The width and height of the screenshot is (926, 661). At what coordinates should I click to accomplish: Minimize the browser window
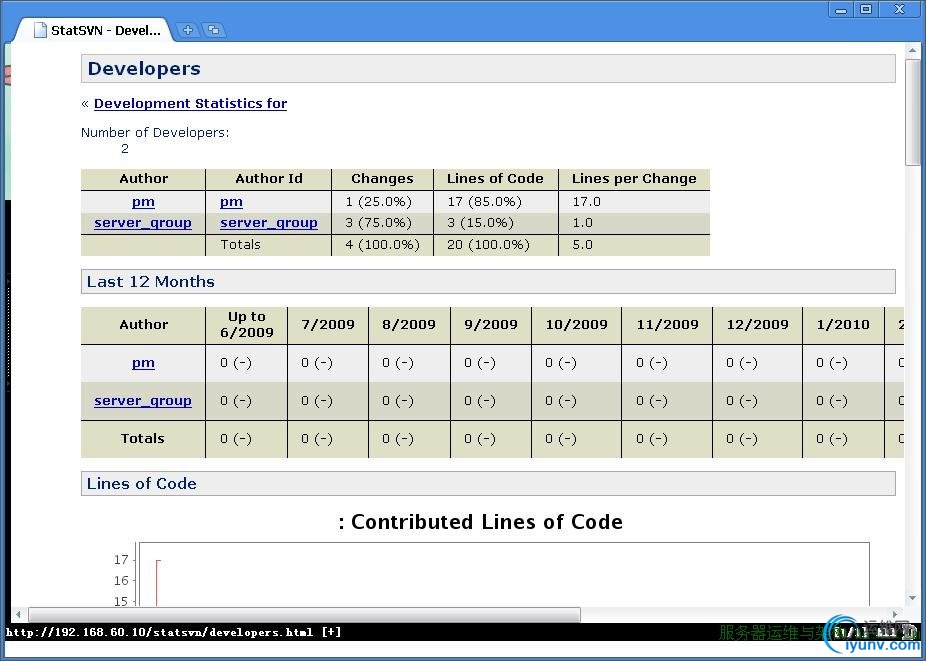841,9
